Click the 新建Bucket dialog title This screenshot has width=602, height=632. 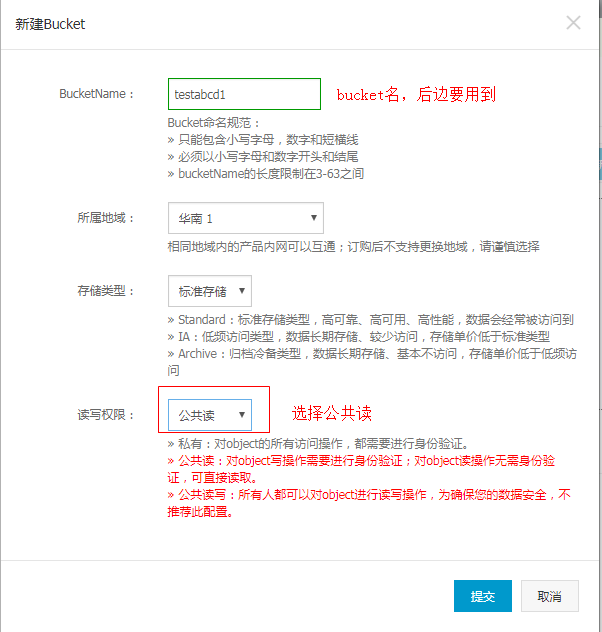click(x=50, y=24)
